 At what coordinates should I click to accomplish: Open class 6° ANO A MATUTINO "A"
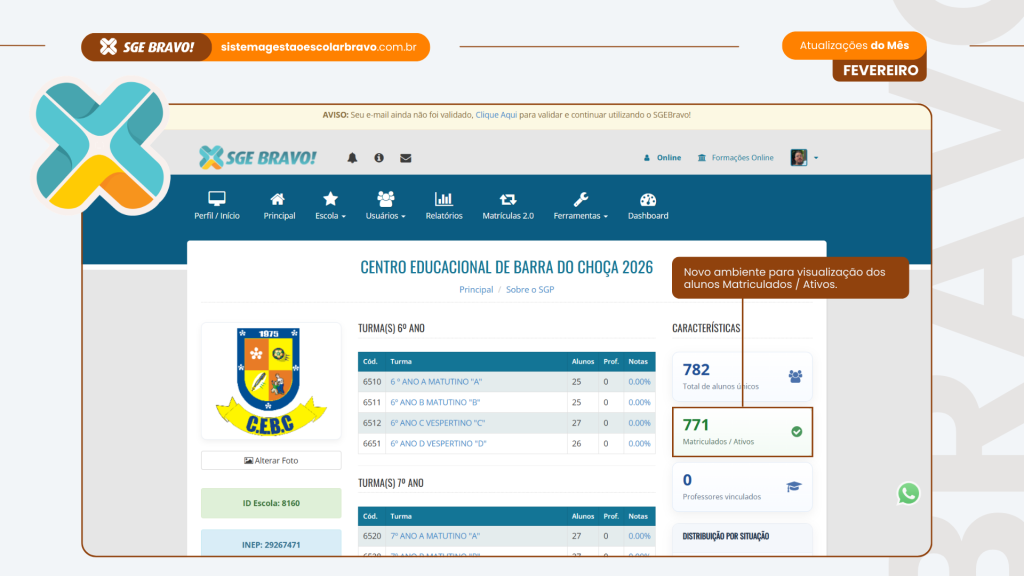(436, 382)
